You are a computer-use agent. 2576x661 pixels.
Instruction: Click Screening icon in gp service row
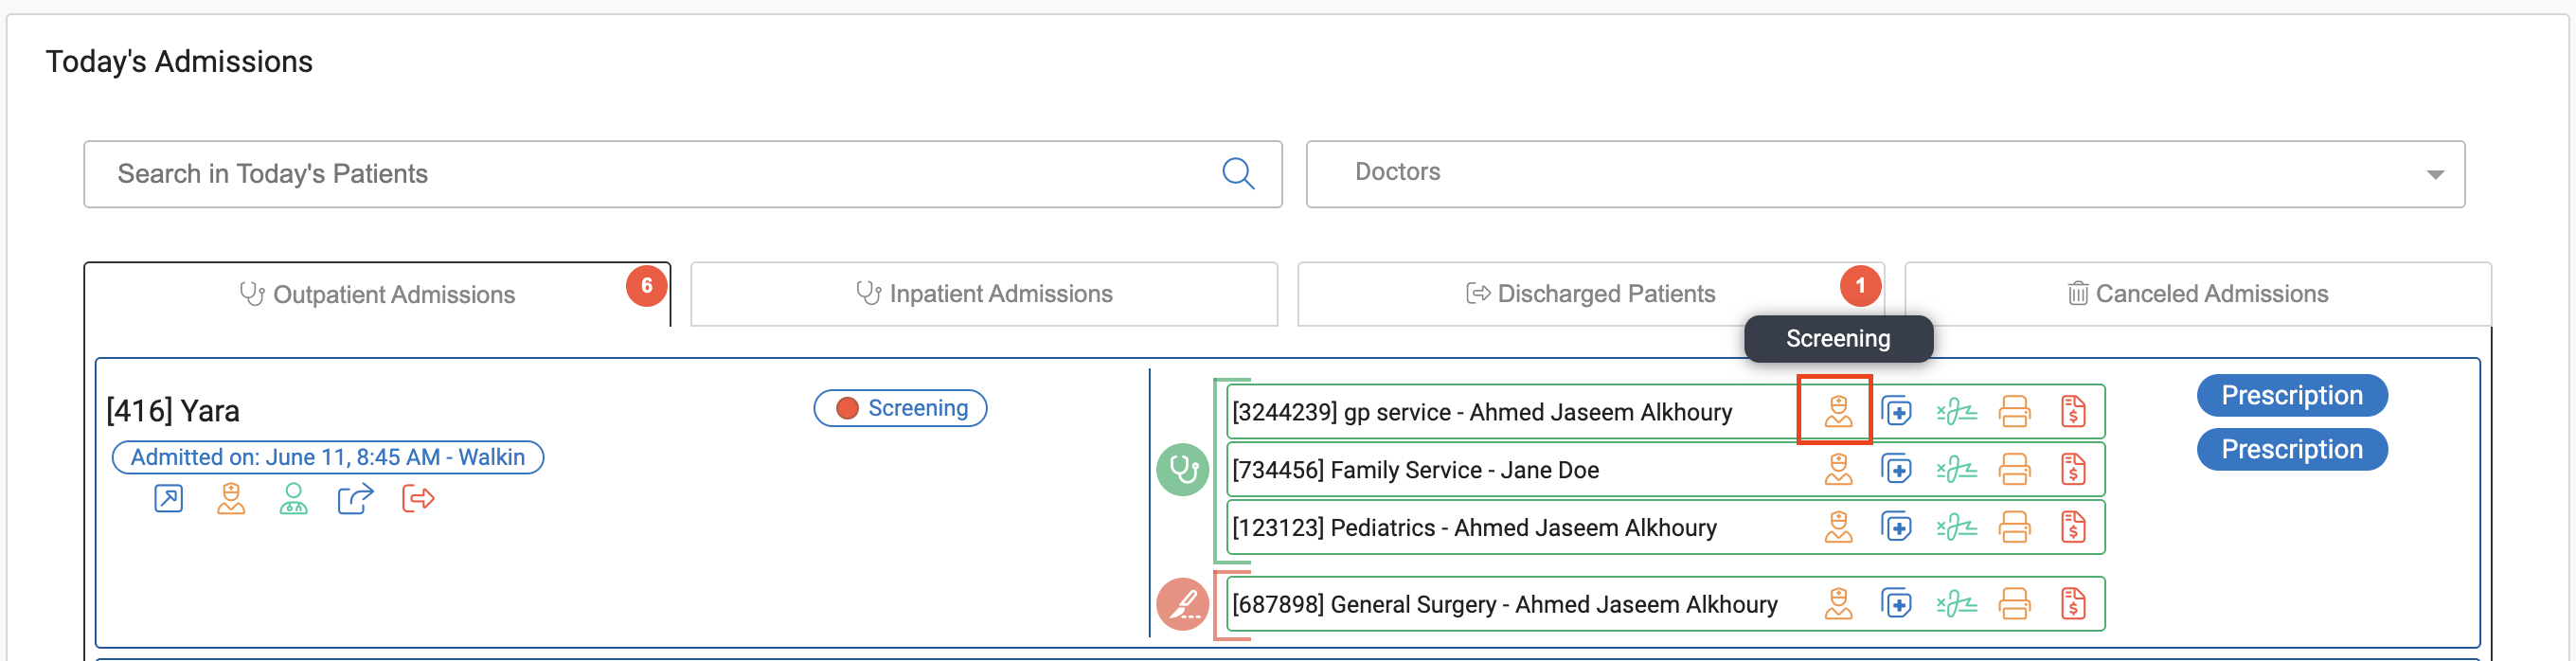point(1837,411)
